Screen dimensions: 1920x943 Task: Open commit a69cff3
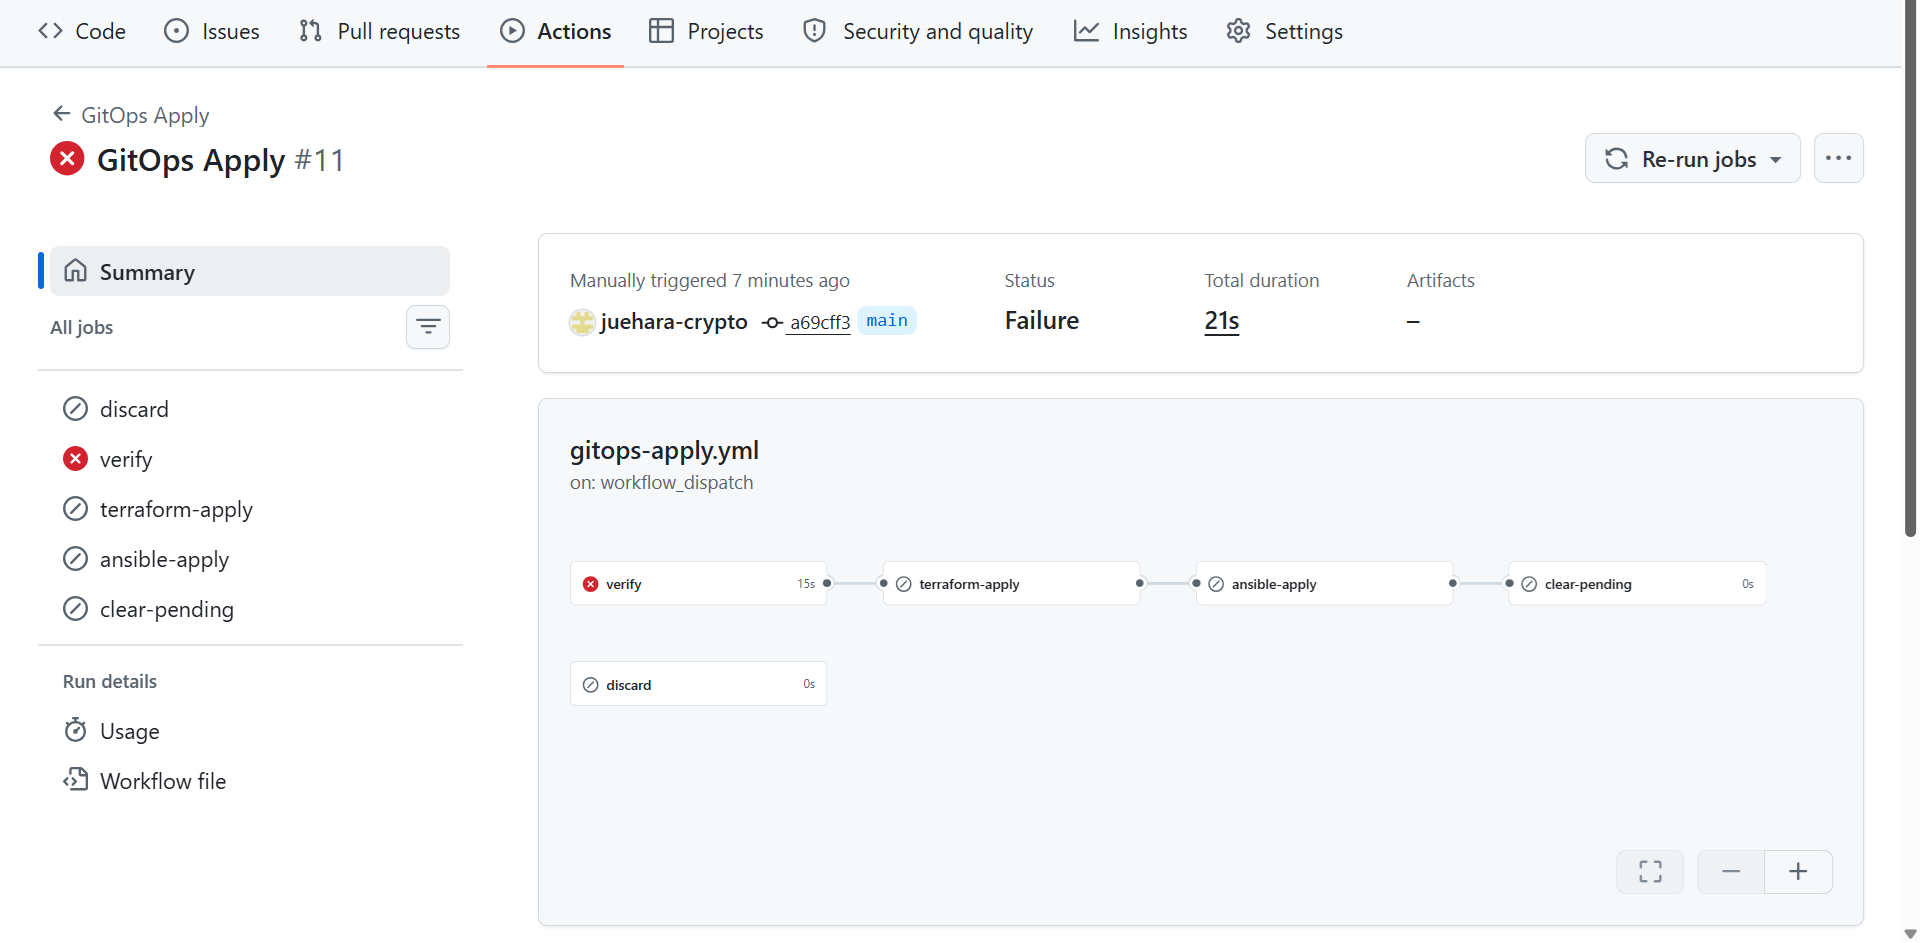click(819, 322)
